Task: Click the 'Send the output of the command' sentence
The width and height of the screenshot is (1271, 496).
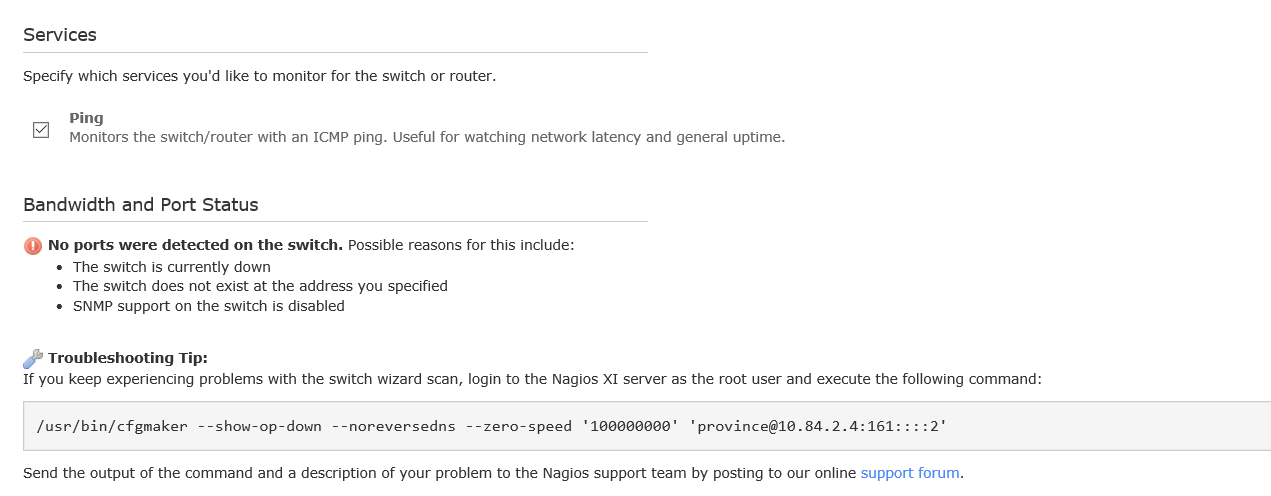Action: [x=440, y=473]
